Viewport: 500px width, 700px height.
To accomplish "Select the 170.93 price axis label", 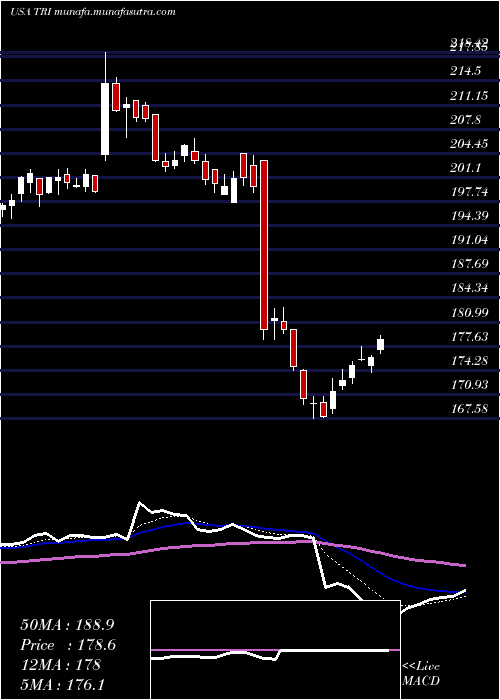I will coord(469,385).
